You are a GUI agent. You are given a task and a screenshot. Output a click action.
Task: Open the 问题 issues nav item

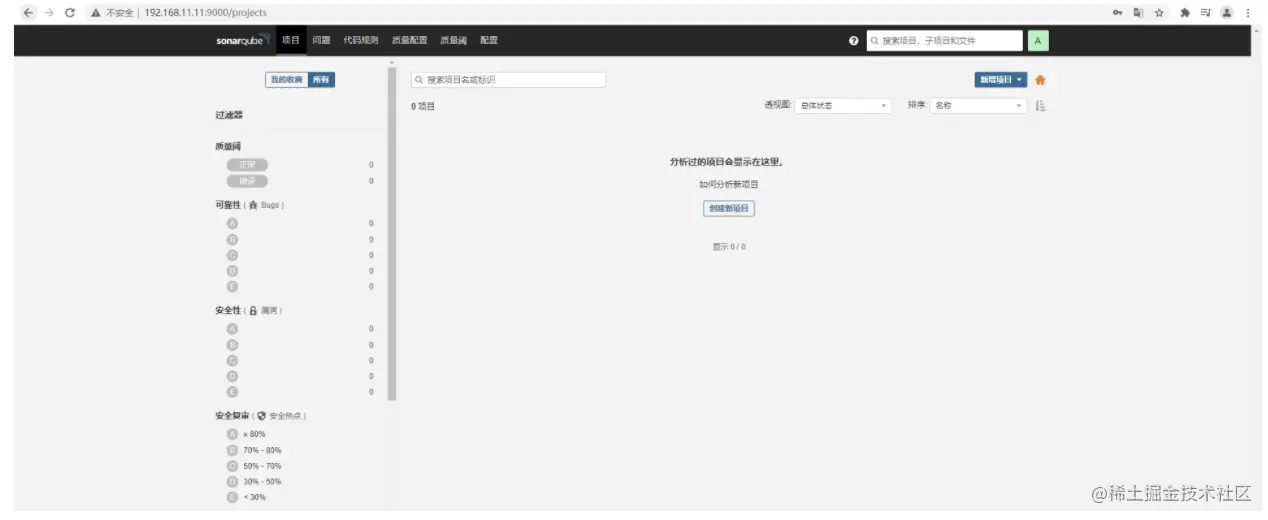(x=321, y=41)
